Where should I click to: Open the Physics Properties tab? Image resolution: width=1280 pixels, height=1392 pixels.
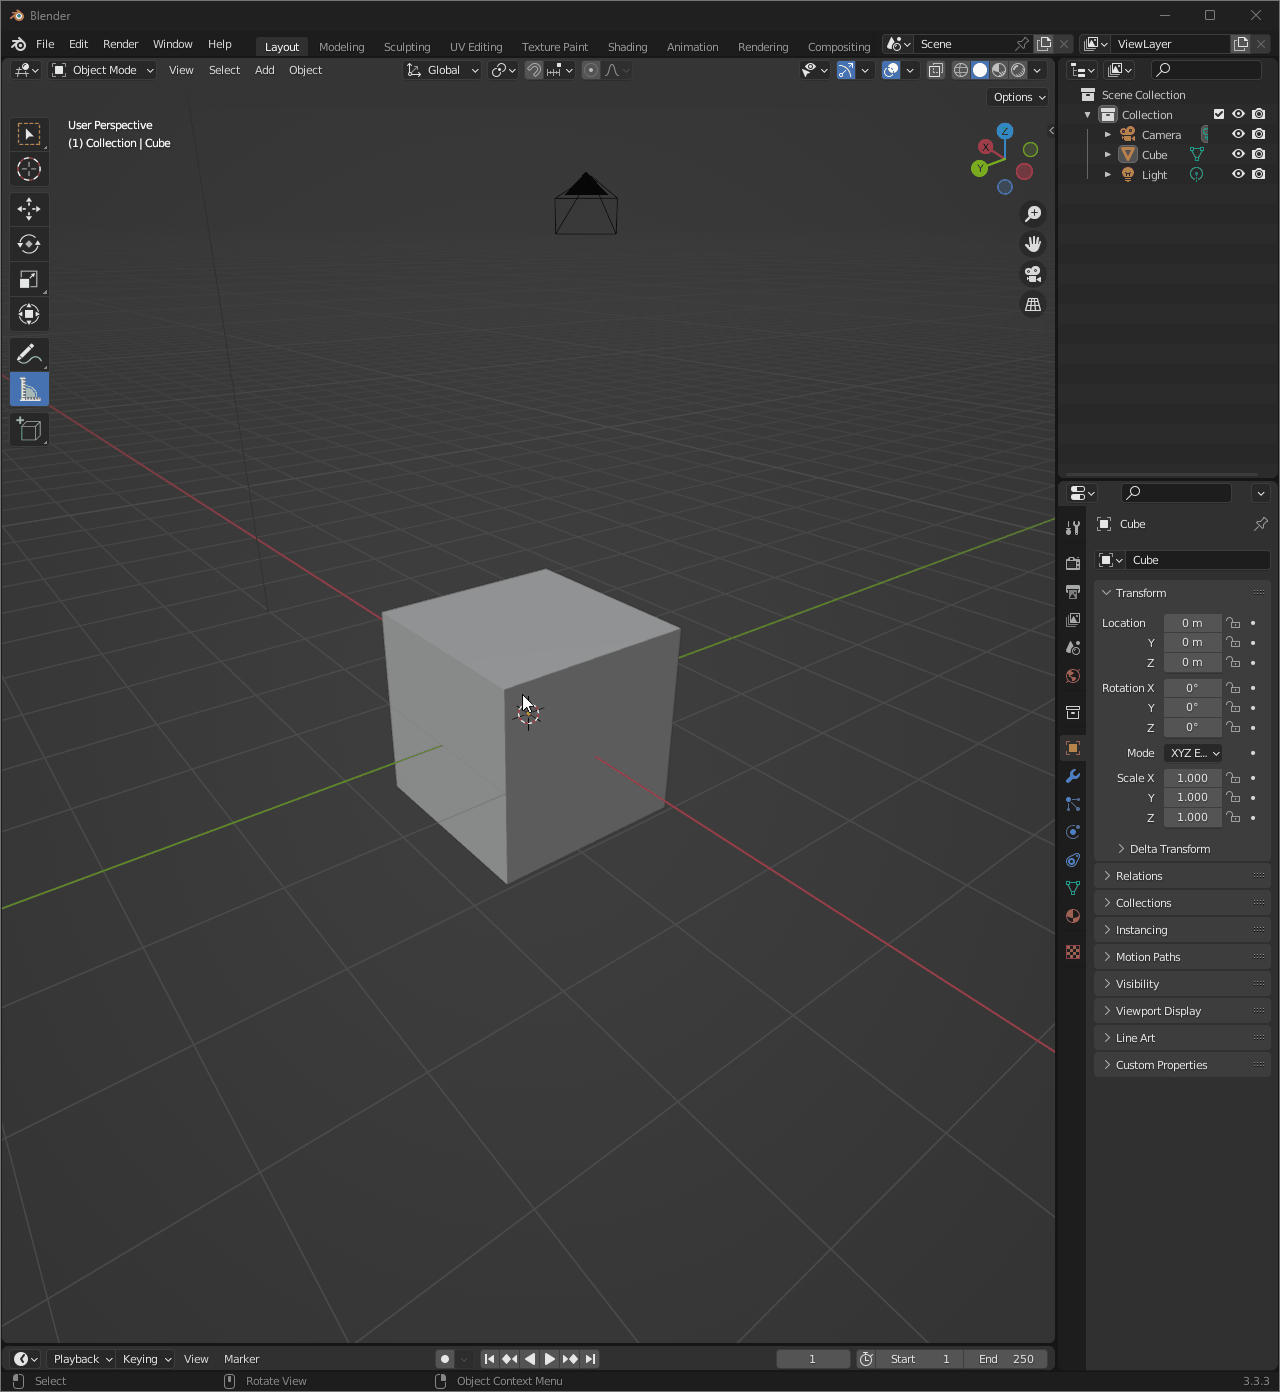1072,832
